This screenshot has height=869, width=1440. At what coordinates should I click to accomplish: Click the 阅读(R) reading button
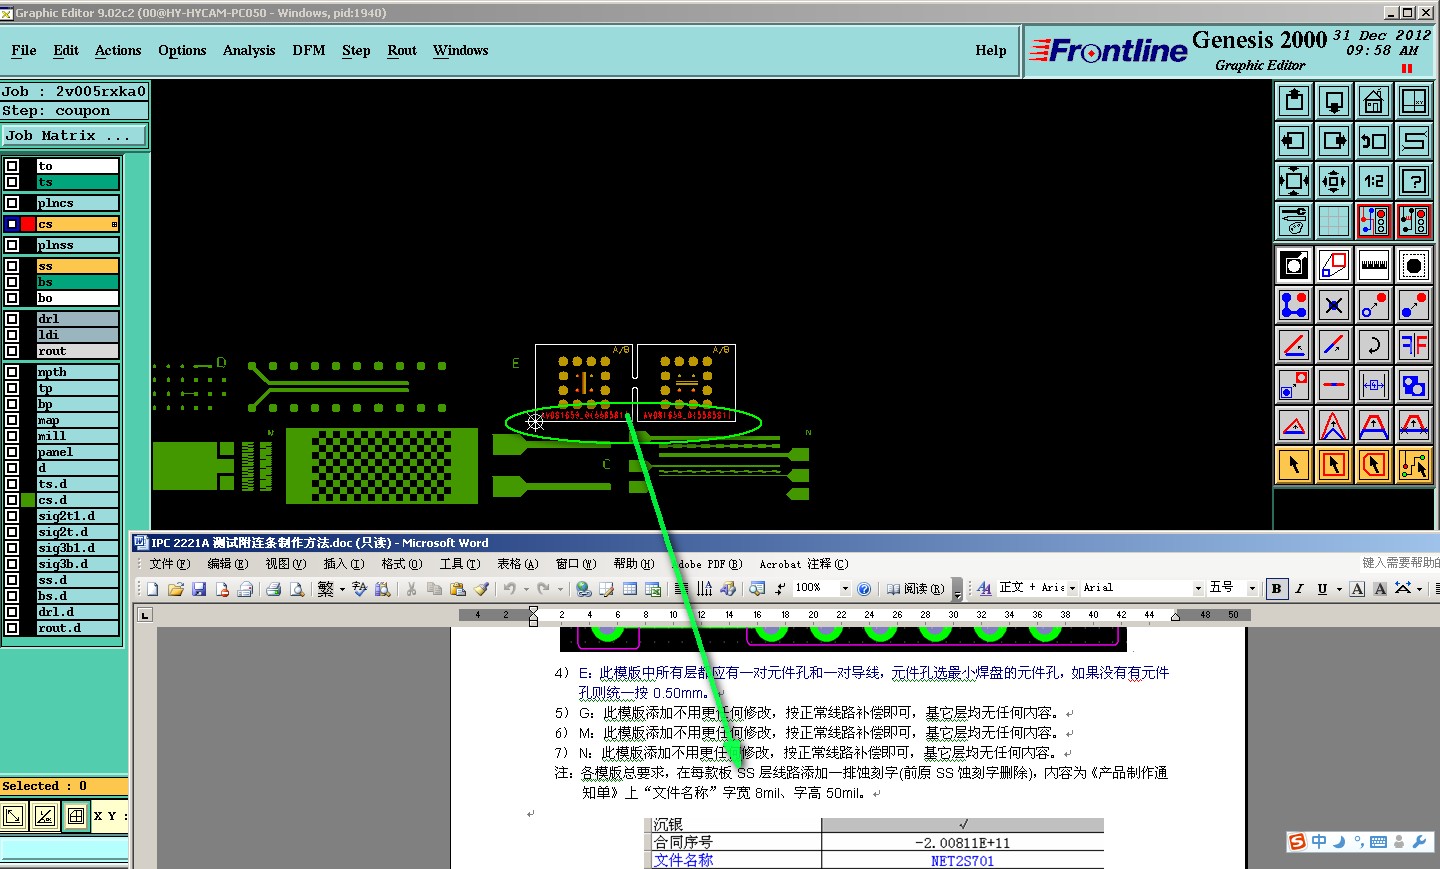point(915,589)
